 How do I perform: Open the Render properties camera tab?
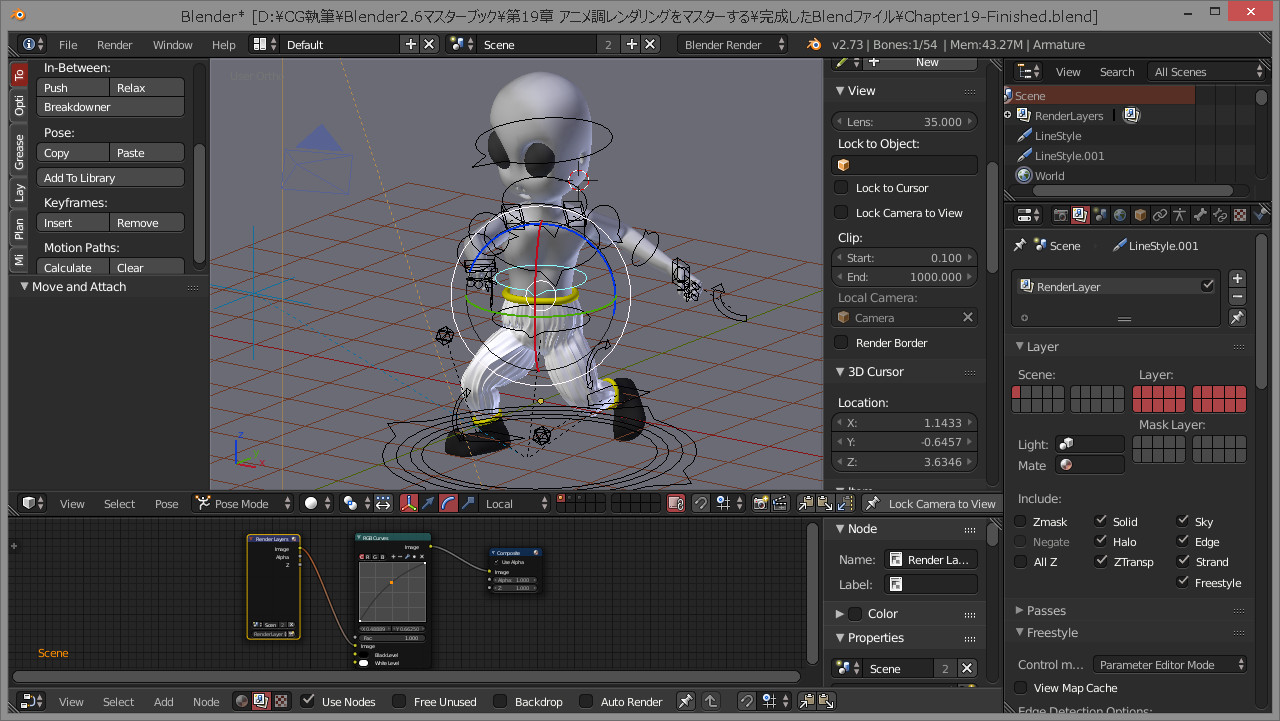1060,215
